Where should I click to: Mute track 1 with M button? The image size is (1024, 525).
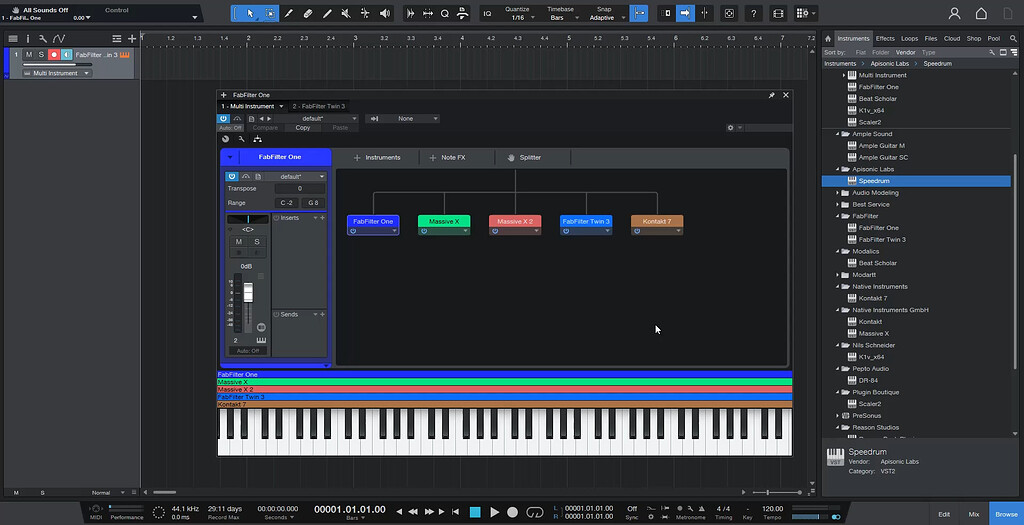(x=29, y=55)
